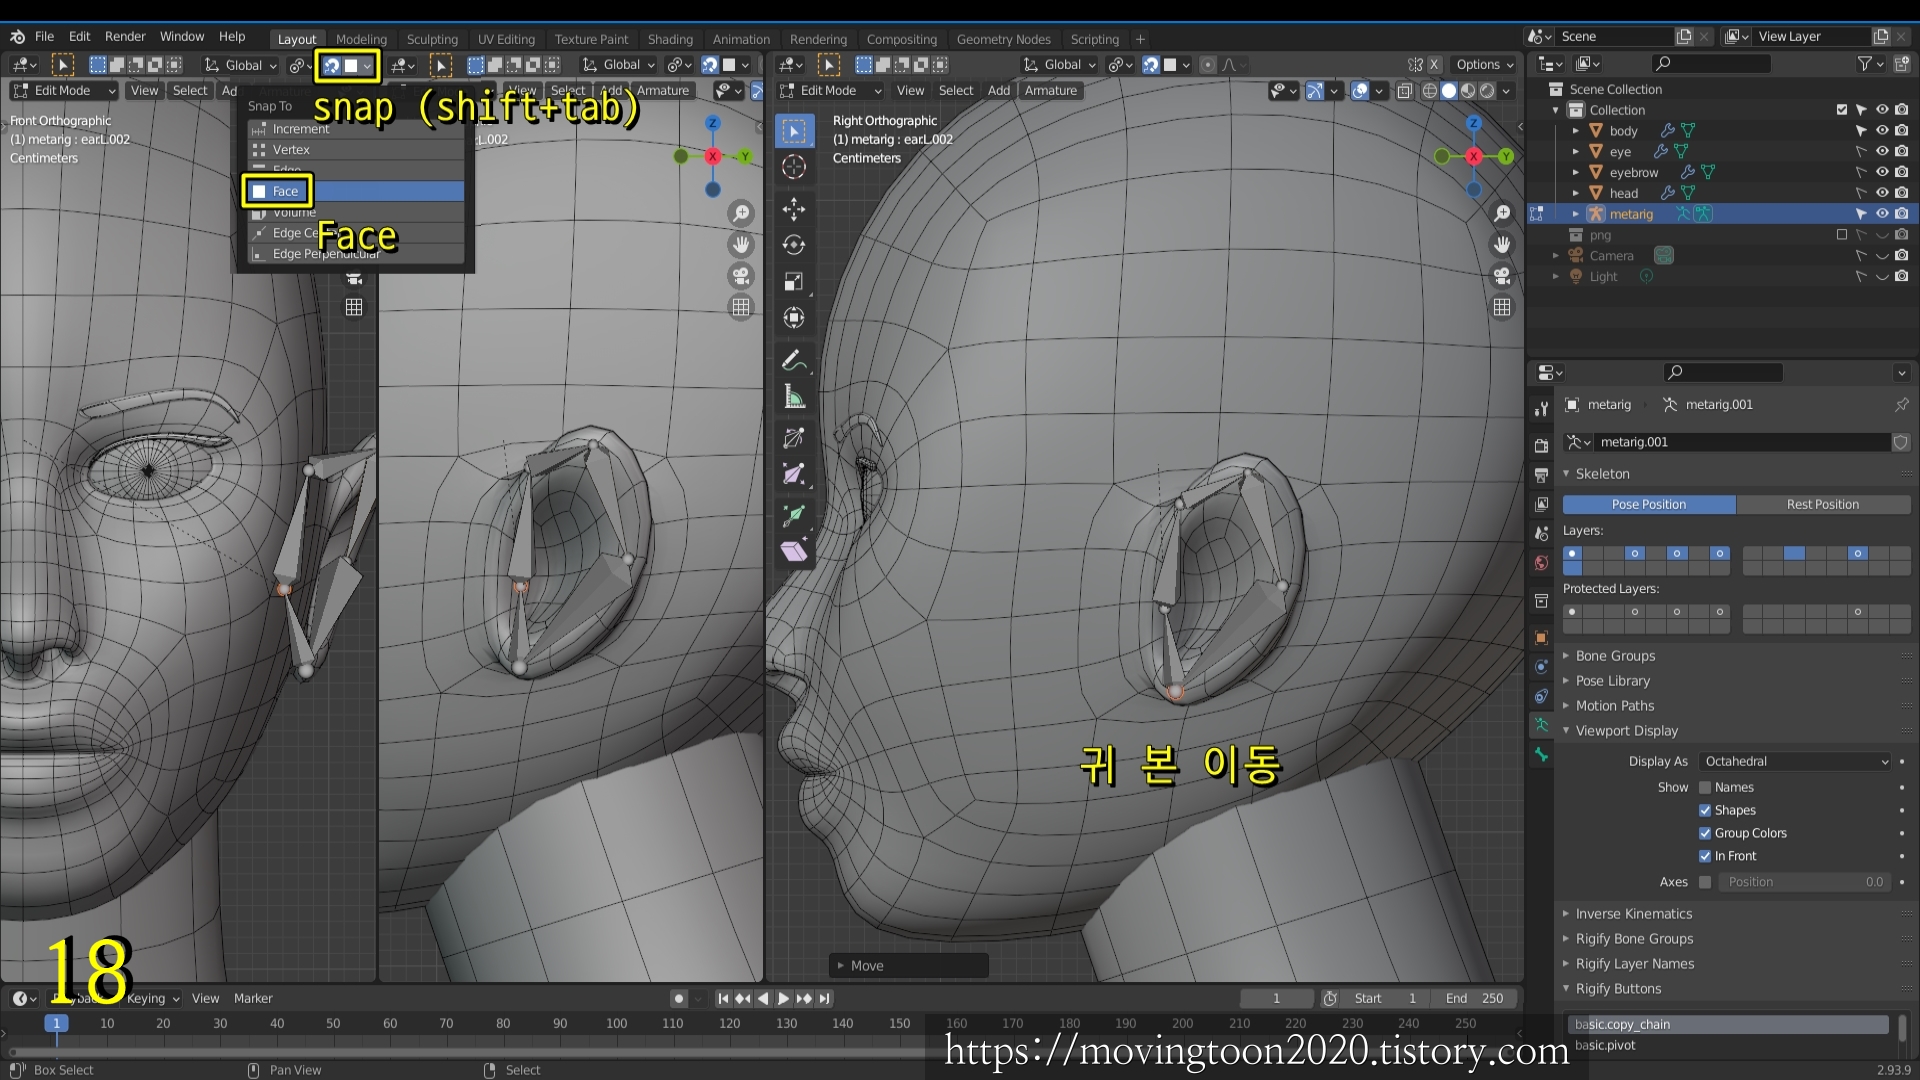
Task: Click the End frame field 250
Action: (1474, 998)
